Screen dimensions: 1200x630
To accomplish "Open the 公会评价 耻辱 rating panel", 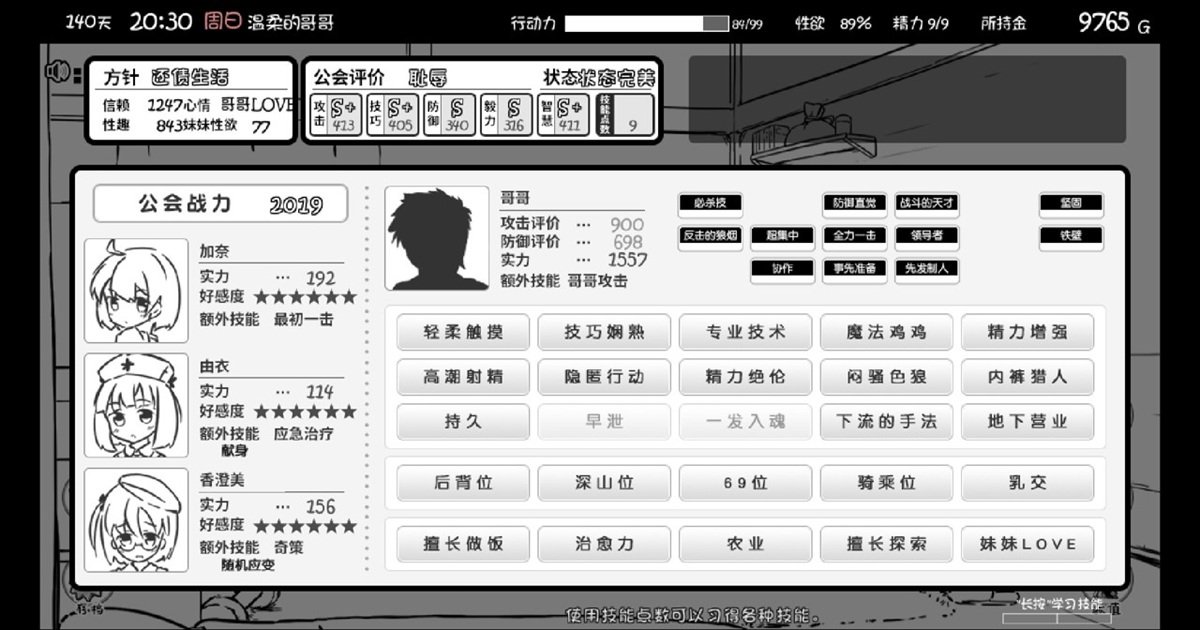I will [375, 75].
